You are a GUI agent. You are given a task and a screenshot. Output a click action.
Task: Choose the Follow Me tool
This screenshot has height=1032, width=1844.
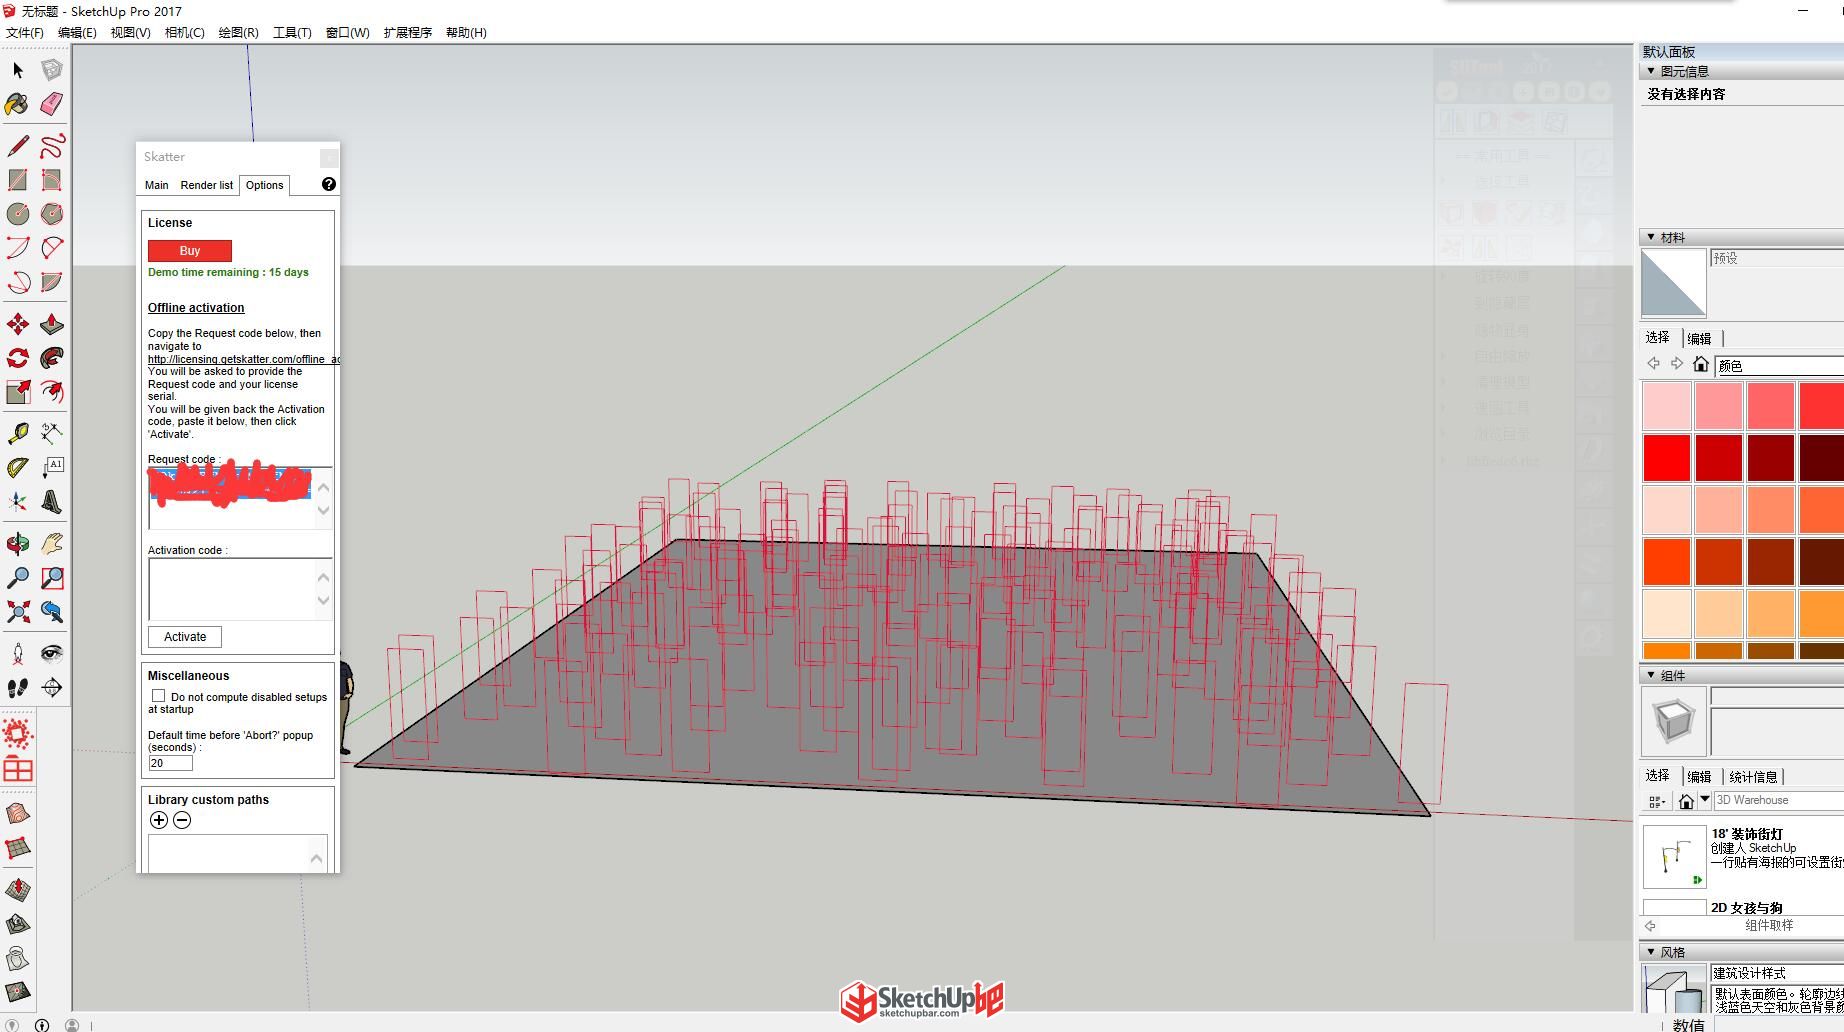52,358
